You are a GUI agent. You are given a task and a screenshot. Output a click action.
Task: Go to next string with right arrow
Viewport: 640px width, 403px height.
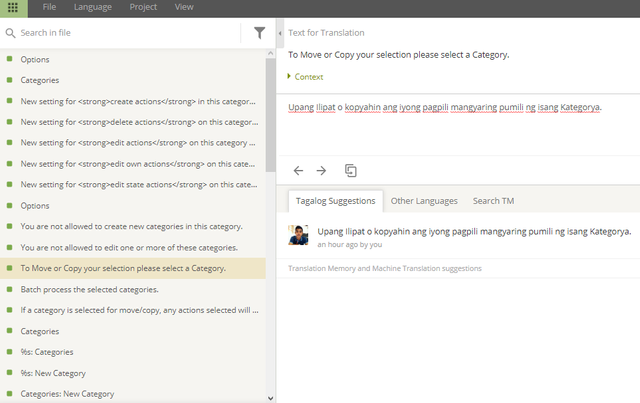click(x=321, y=171)
